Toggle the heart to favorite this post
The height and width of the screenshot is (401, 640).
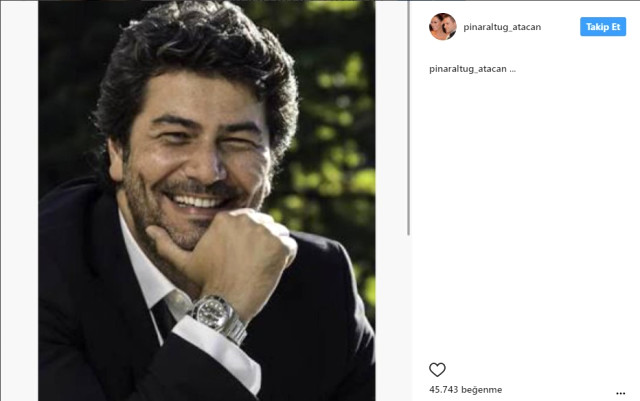click(x=437, y=370)
